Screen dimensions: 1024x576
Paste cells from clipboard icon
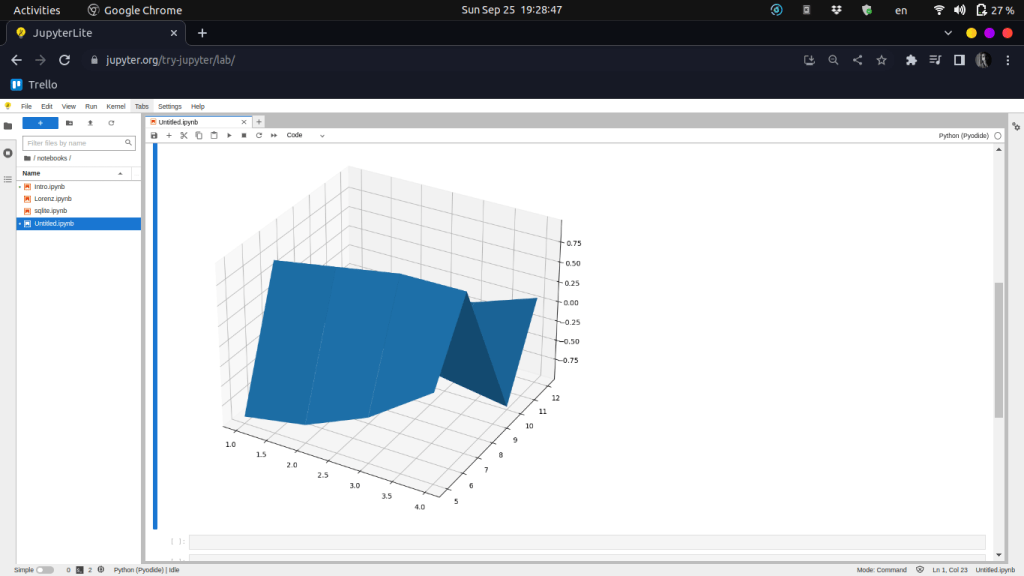click(x=214, y=135)
